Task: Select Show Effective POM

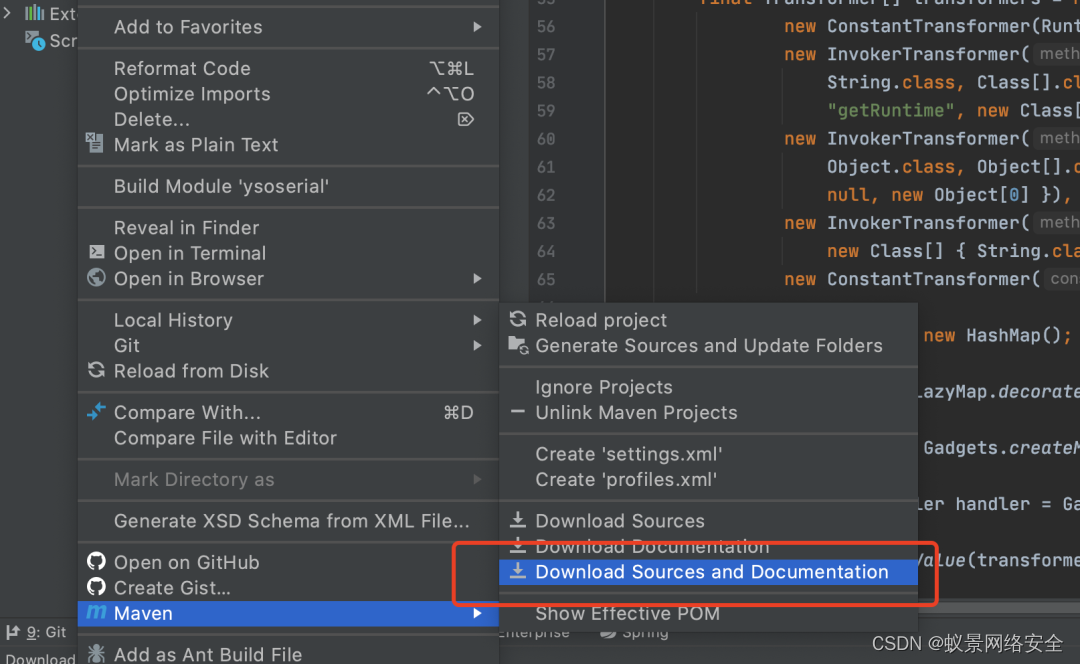Action: pyautogui.click(x=627, y=614)
